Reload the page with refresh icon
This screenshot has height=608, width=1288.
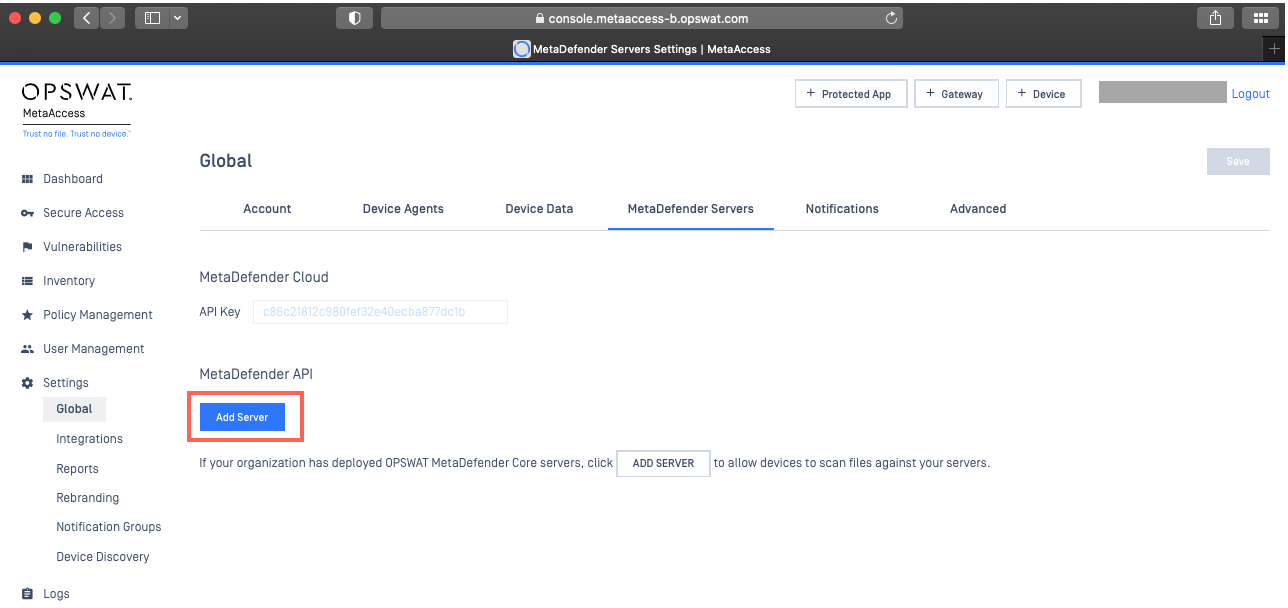pyautogui.click(x=891, y=18)
